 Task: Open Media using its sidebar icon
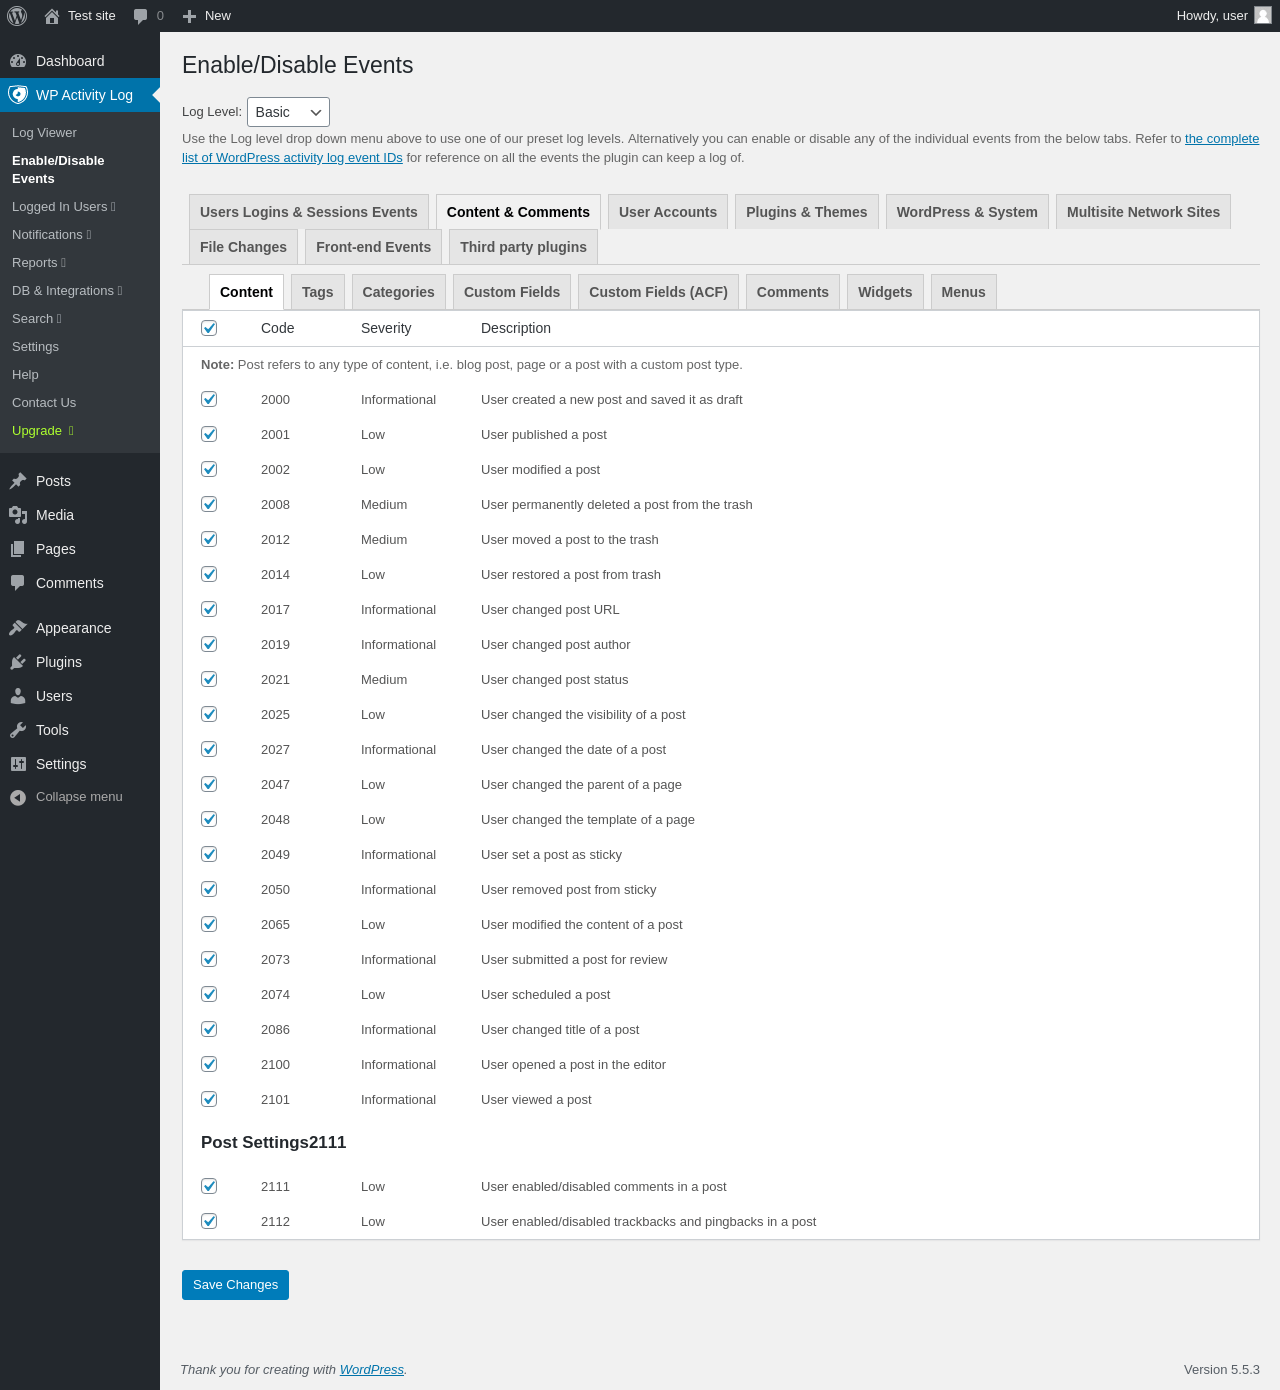pos(18,515)
